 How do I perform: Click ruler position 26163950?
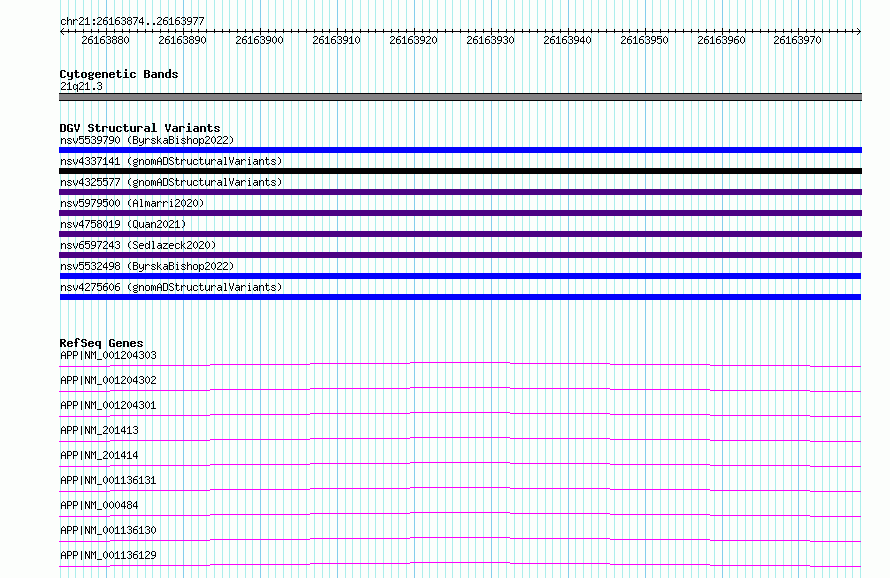[644, 40]
